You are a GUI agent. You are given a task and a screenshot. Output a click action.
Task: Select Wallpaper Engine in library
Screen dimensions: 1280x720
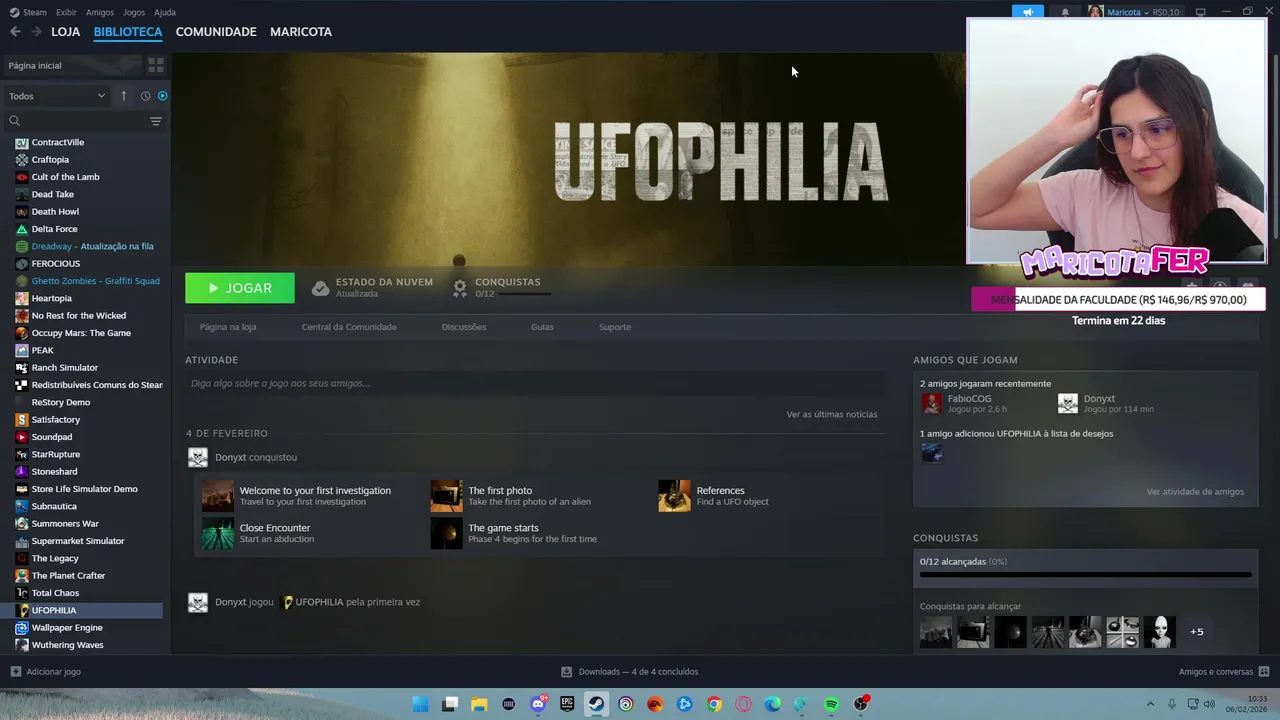[x=67, y=628]
